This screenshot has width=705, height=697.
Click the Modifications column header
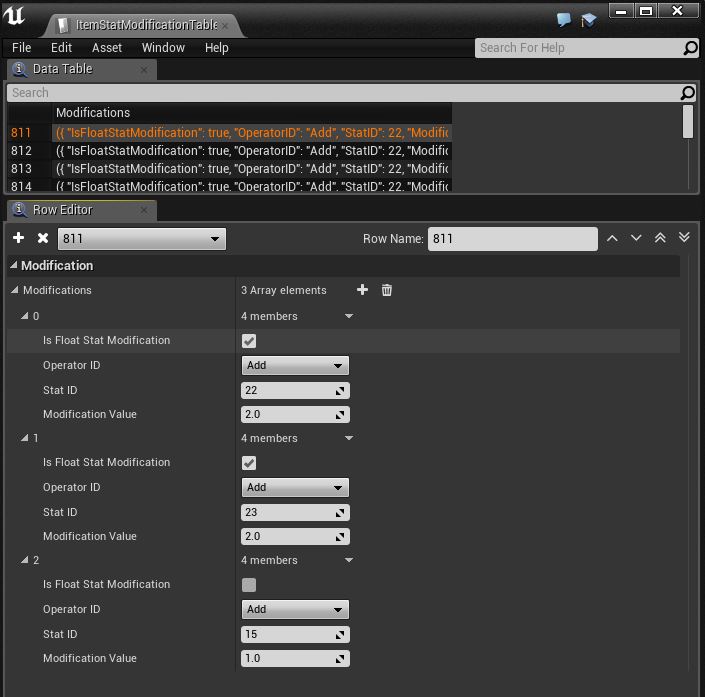point(93,113)
